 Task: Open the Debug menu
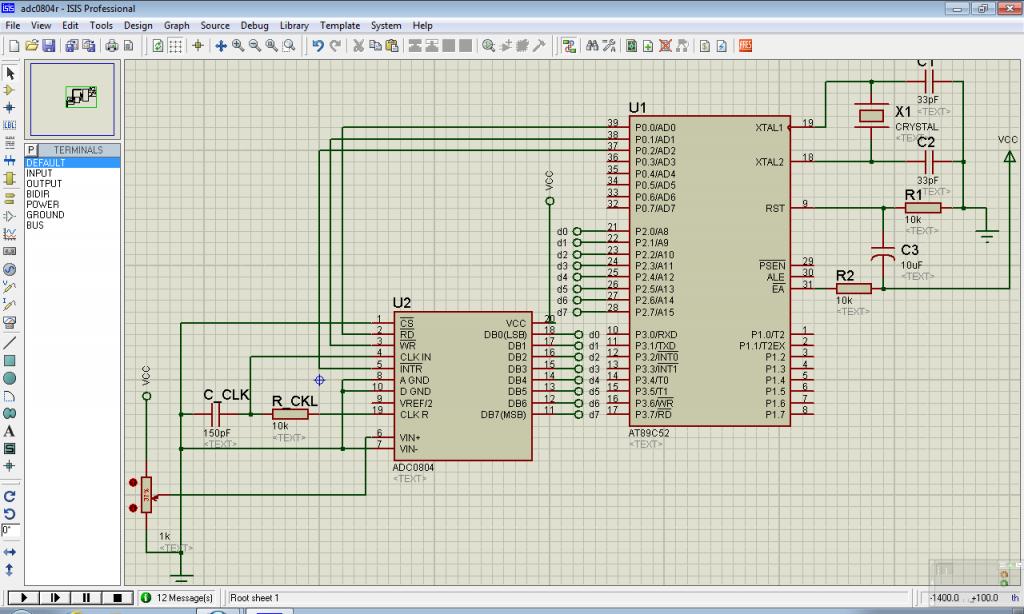(x=255, y=25)
